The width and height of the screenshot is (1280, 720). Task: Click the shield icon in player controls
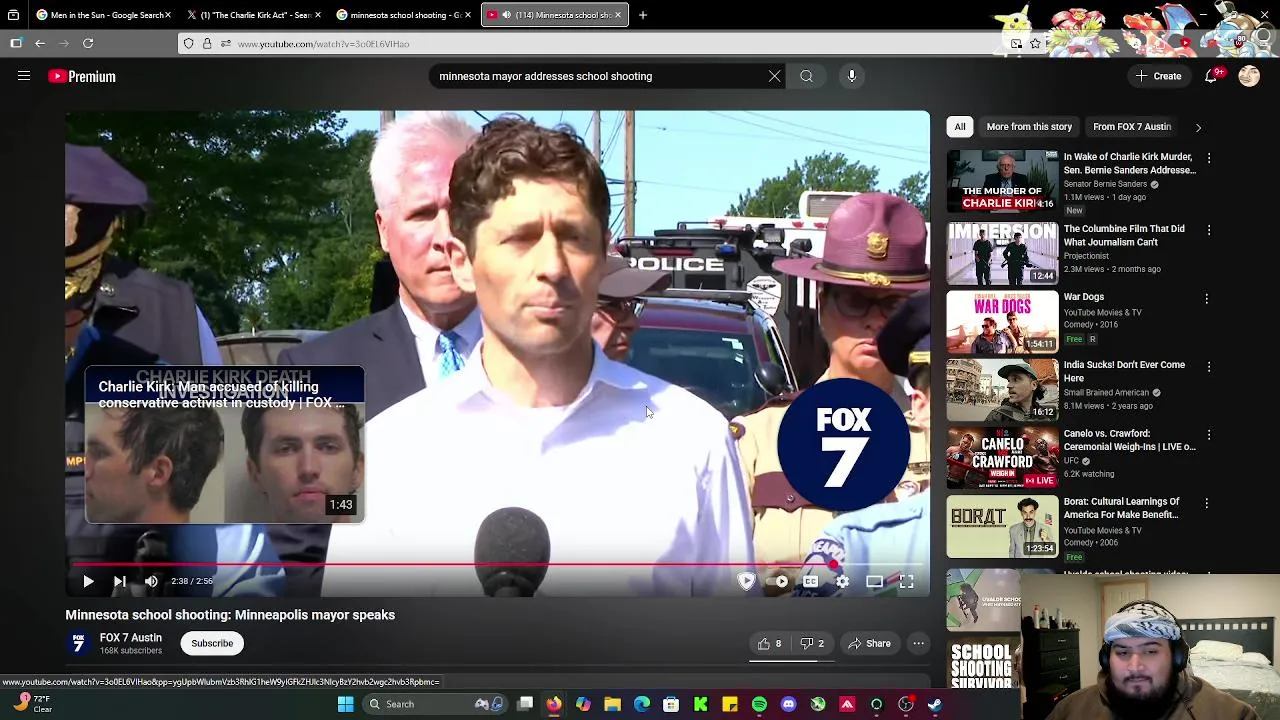(746, 581)
